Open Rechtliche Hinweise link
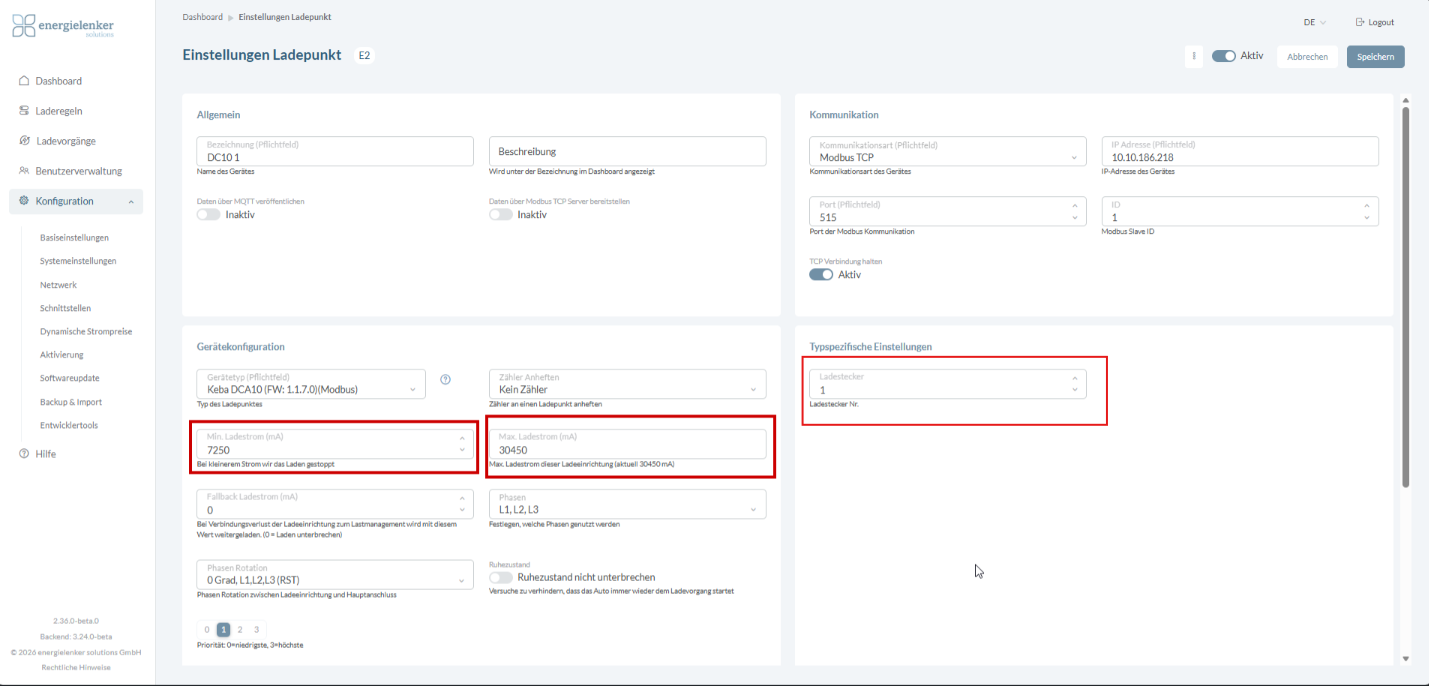The image size is (1429, 686). pos(76,667)
